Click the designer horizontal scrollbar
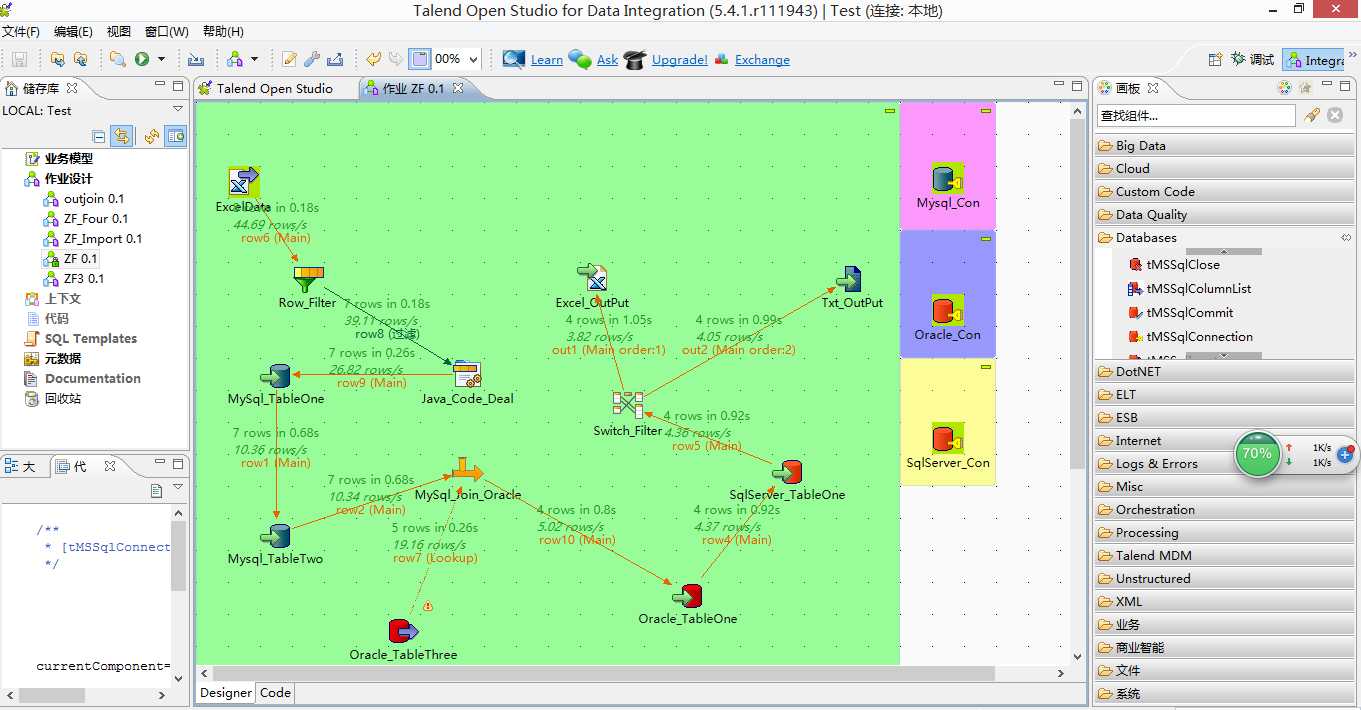The height and width of the screenshot is (710, 1361). click(604, 674)
